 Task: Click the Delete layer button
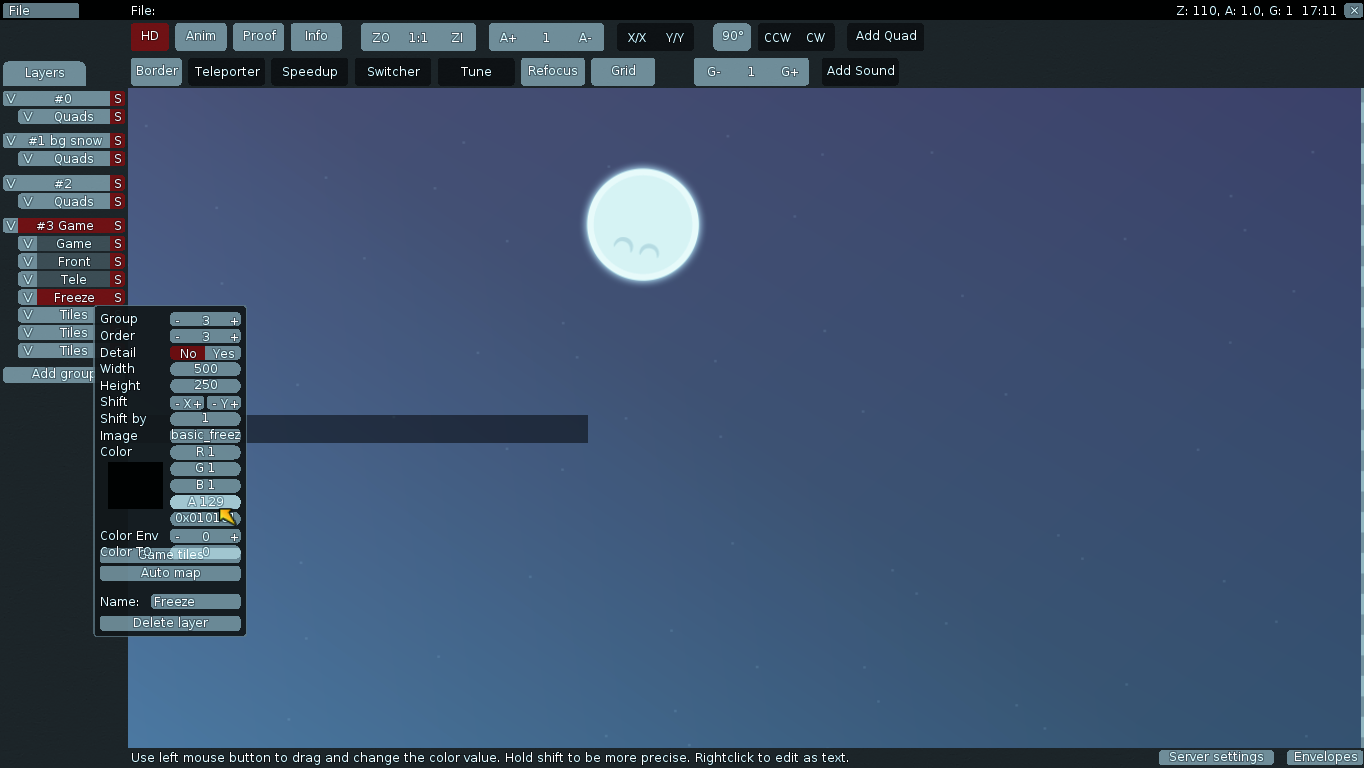tap(170, 623)
